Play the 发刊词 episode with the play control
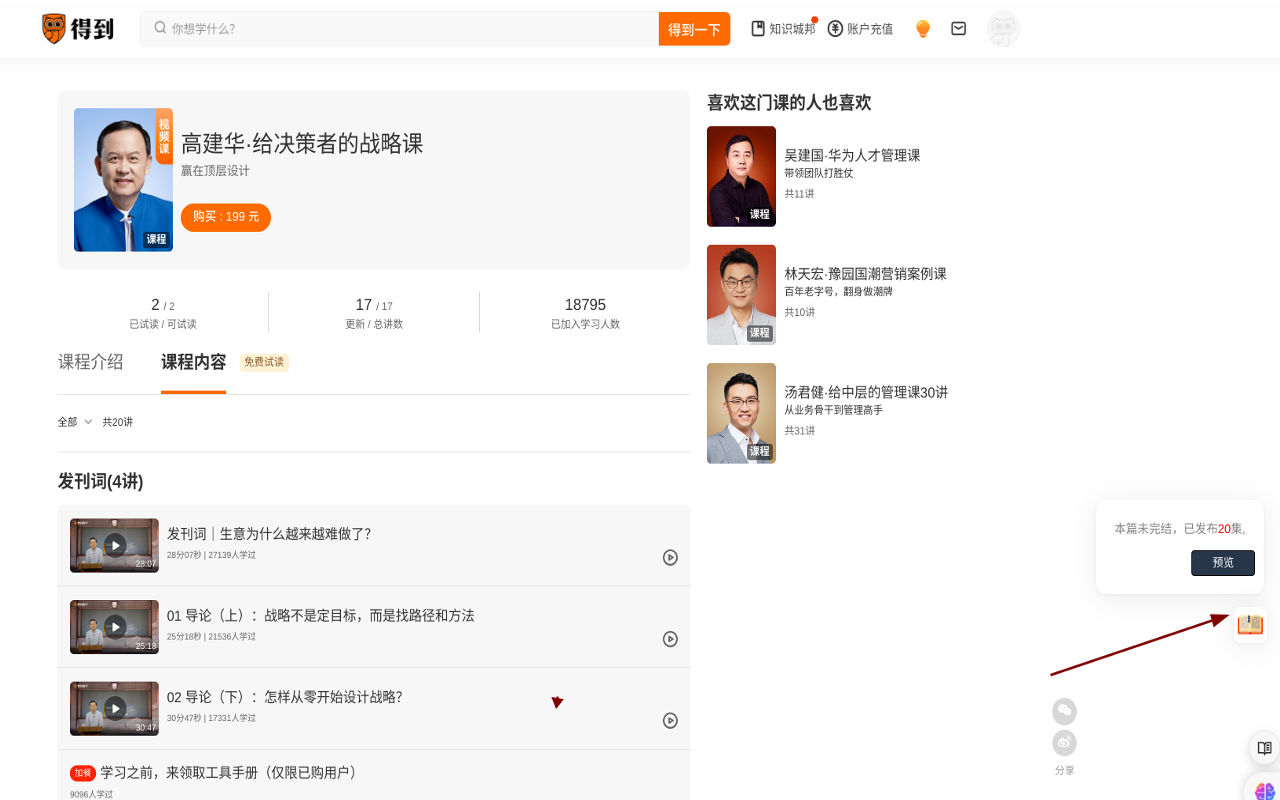The width and height of the screenshot is (1280, 800). coord(670,557)
